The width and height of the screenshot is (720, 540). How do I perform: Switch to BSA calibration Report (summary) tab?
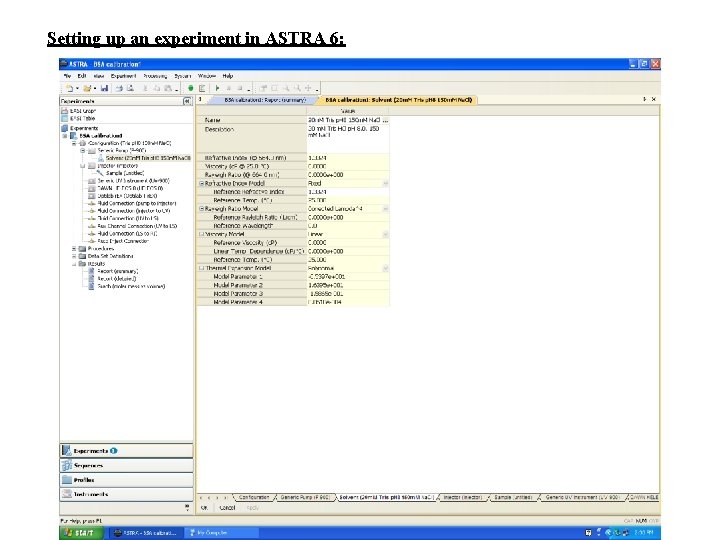264,100
